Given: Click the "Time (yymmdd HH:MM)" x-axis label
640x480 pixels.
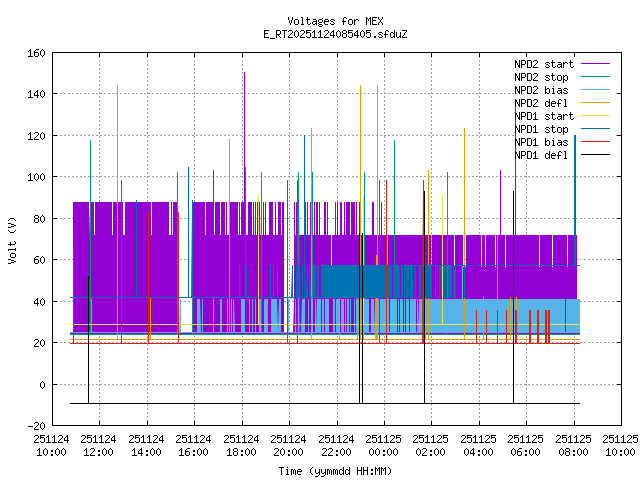Looking at the screenshot, I should pyautogui.click(x=335, y=470).
